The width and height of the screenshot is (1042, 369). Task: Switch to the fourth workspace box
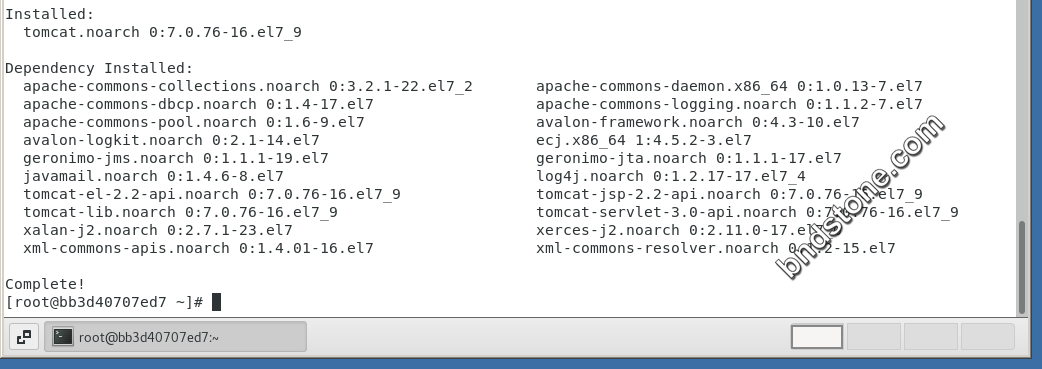pyautogui.click(x=988, y=336)
